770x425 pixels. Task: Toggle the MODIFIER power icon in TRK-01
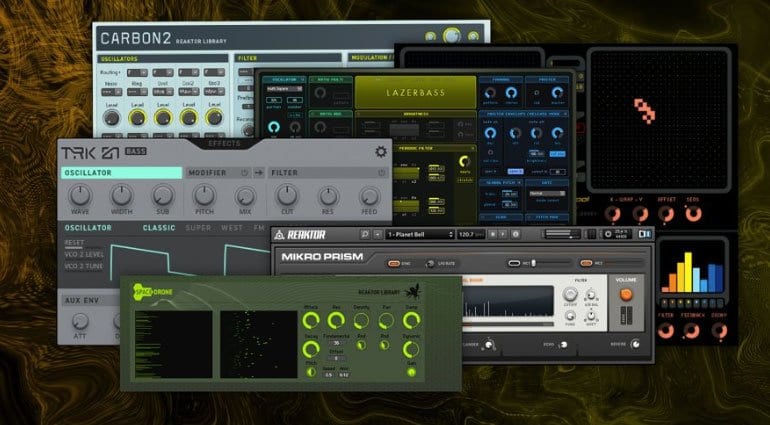point(245,172)
